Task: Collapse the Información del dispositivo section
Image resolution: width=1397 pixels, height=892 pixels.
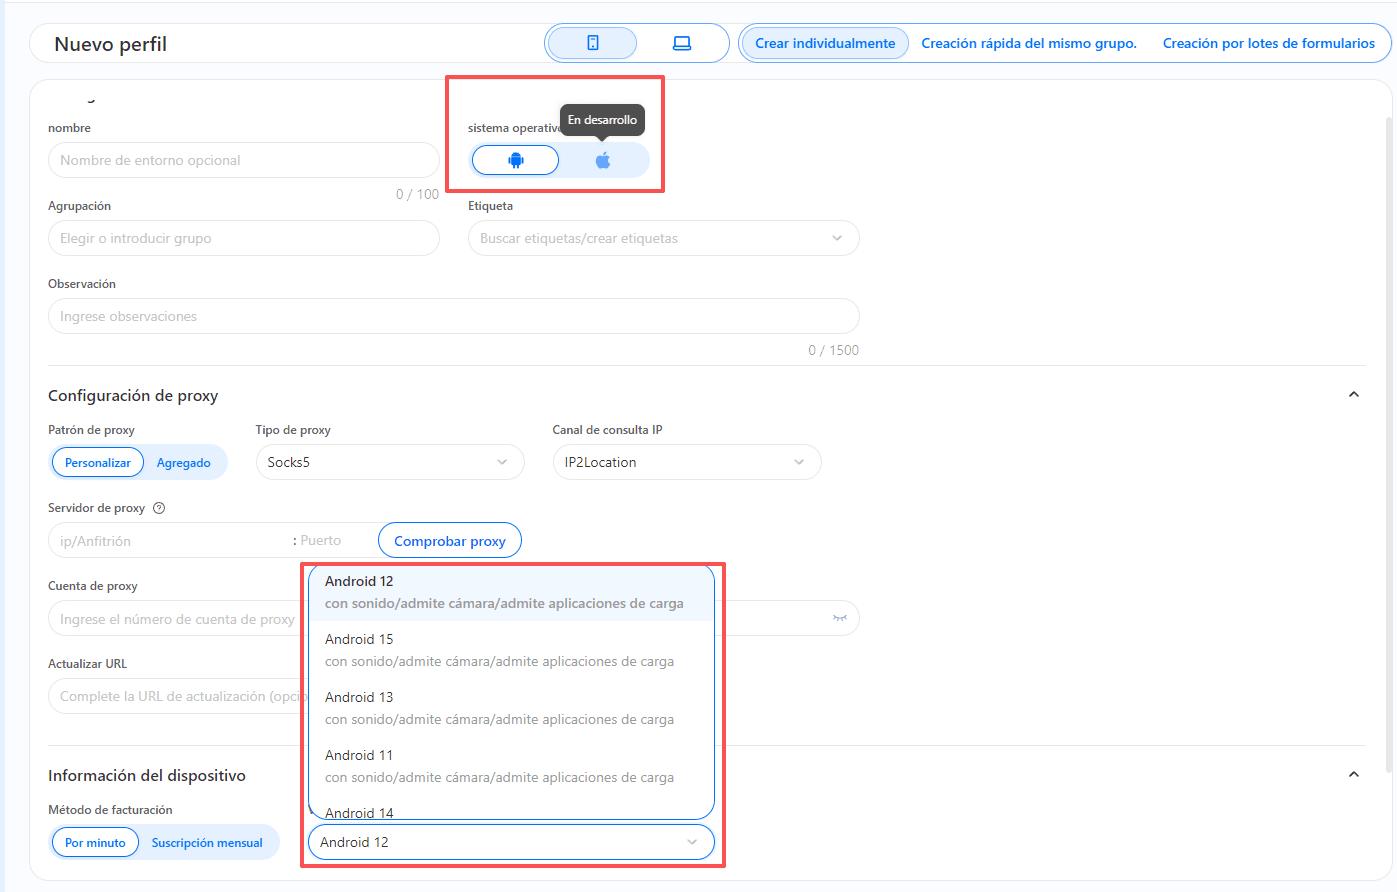Action: (1353, 775)
